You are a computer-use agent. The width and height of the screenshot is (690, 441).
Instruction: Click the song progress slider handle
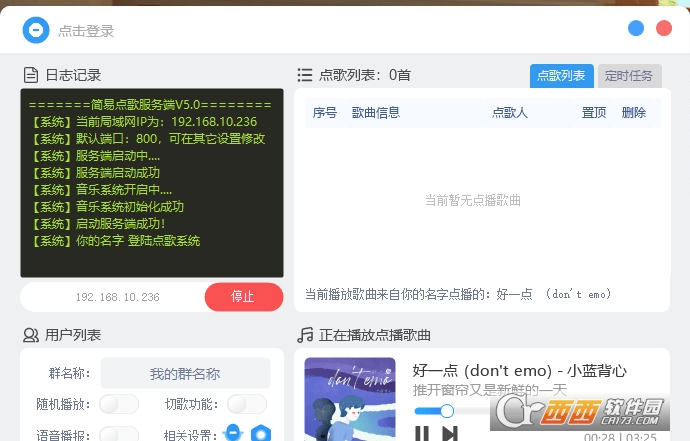click(447, 411)
